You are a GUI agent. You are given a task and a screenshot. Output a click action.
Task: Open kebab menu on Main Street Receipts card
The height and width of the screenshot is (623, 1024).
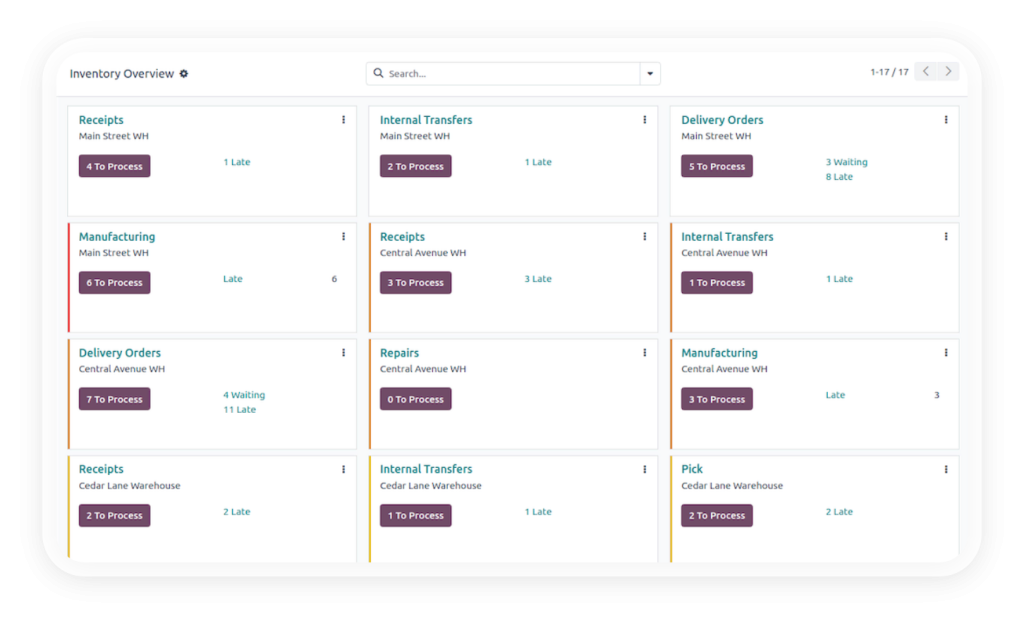pyautogui.click(x=343, y=120)
